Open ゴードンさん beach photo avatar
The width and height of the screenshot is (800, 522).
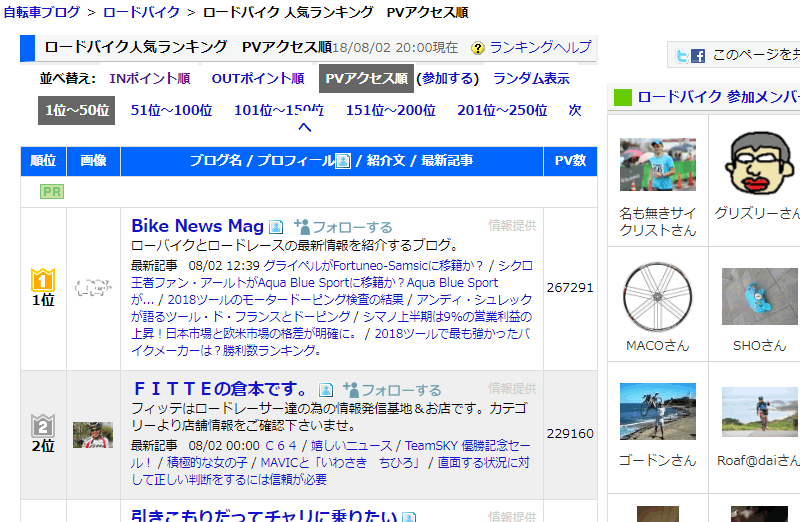(658, 411)
